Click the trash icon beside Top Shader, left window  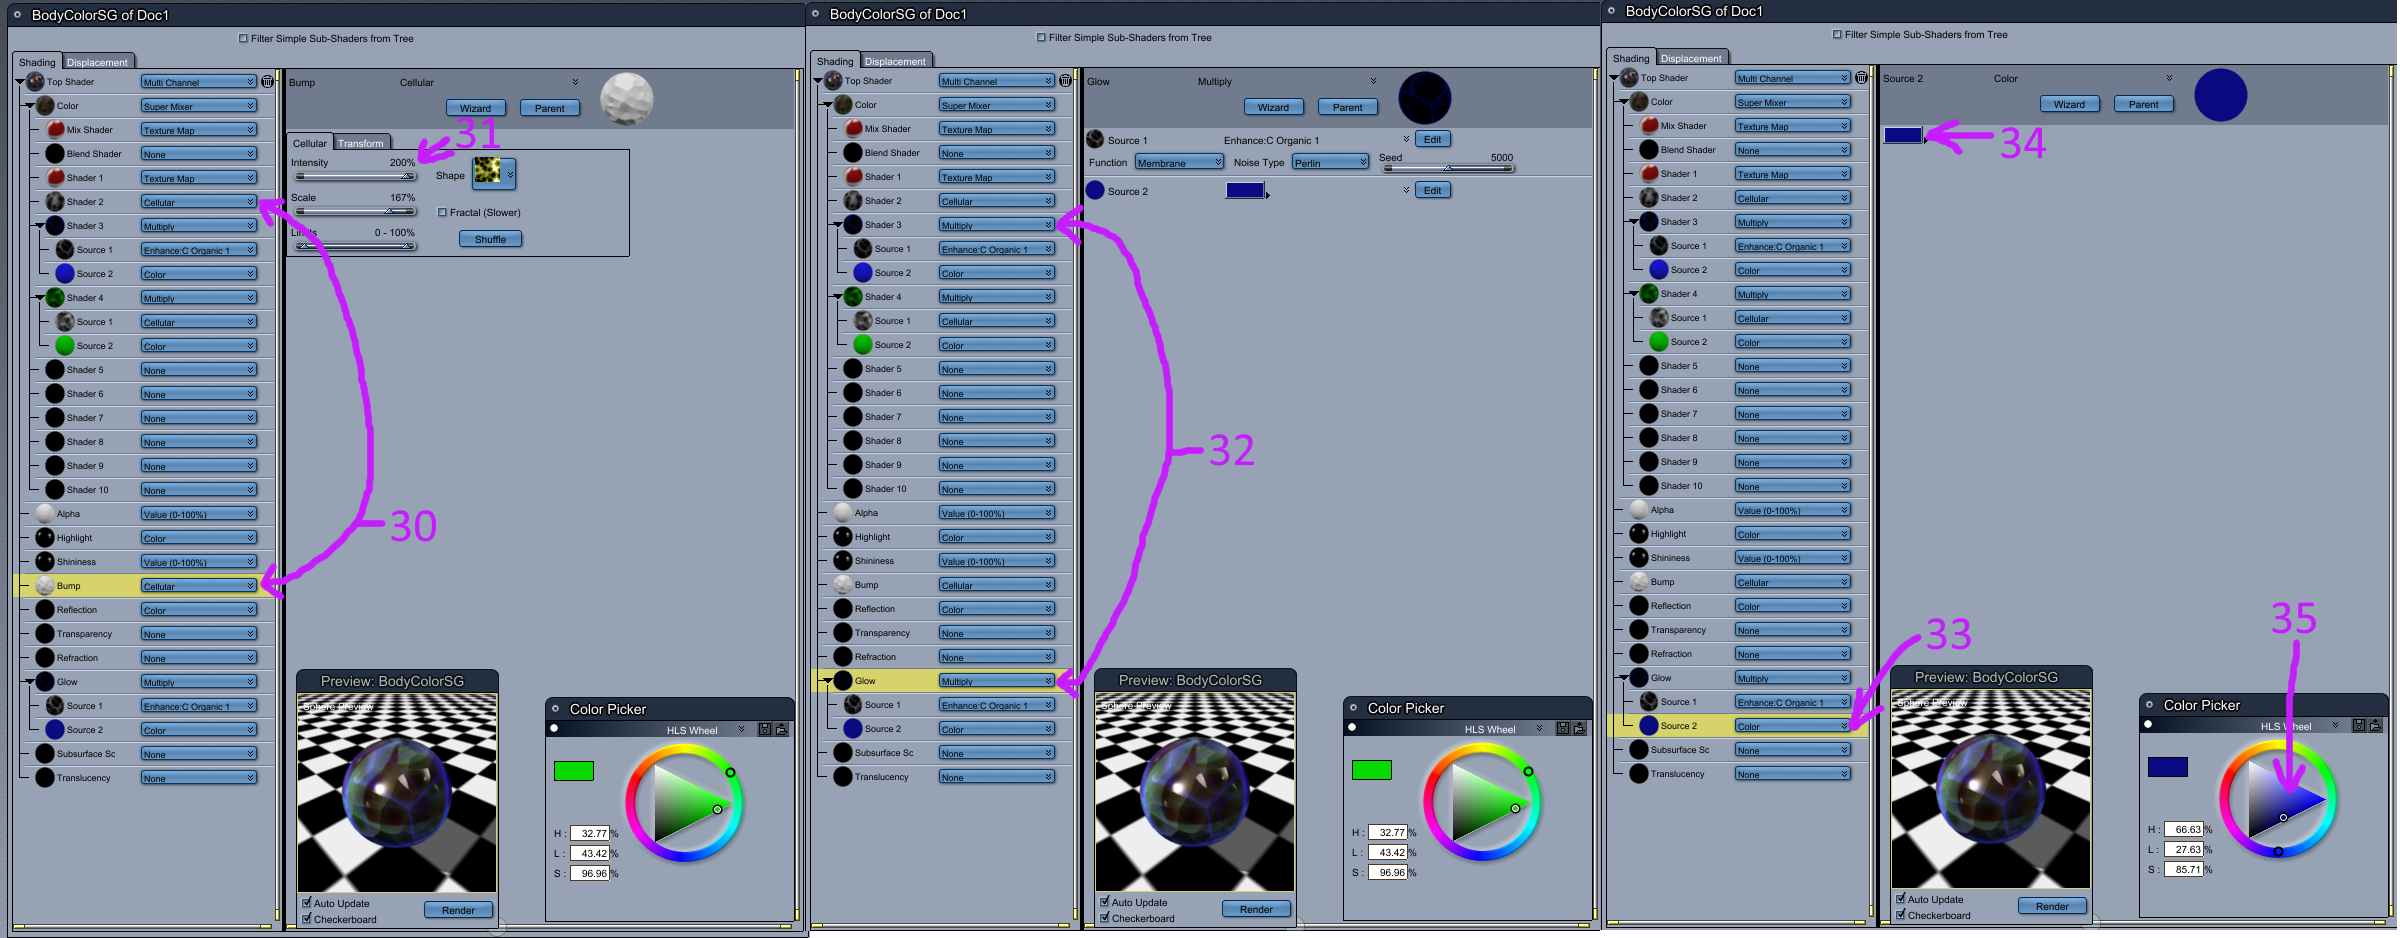coord(268,82)
